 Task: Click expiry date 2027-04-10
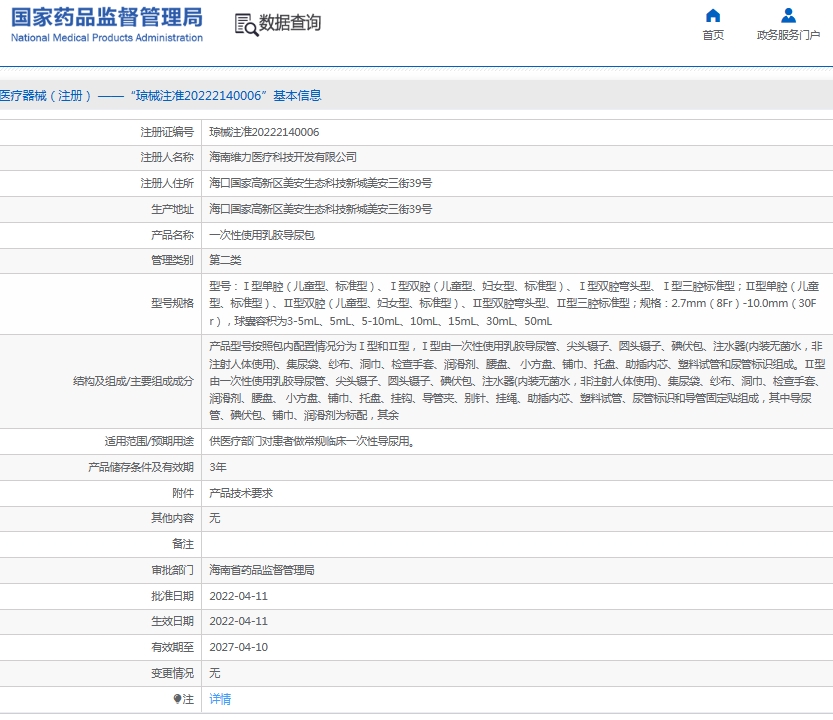239,647
